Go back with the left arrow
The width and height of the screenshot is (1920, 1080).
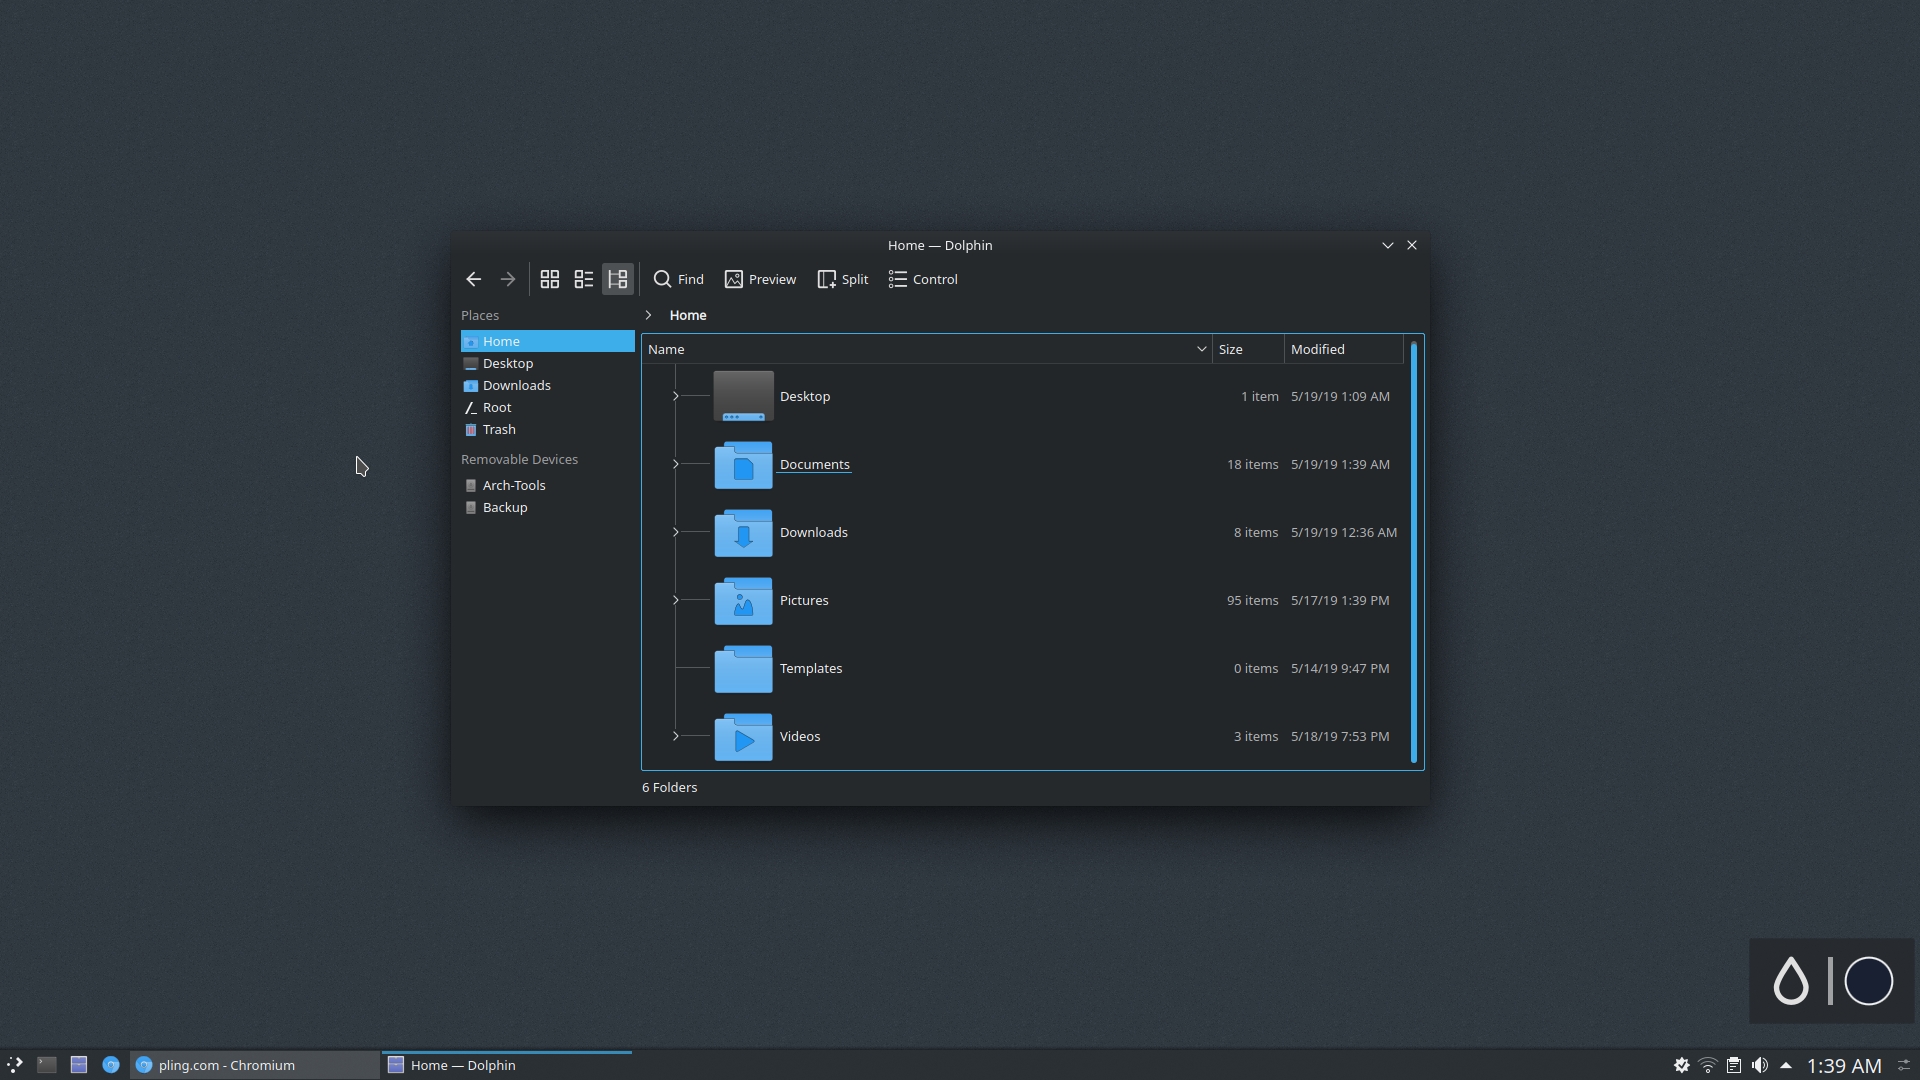[x=474, y=280]
